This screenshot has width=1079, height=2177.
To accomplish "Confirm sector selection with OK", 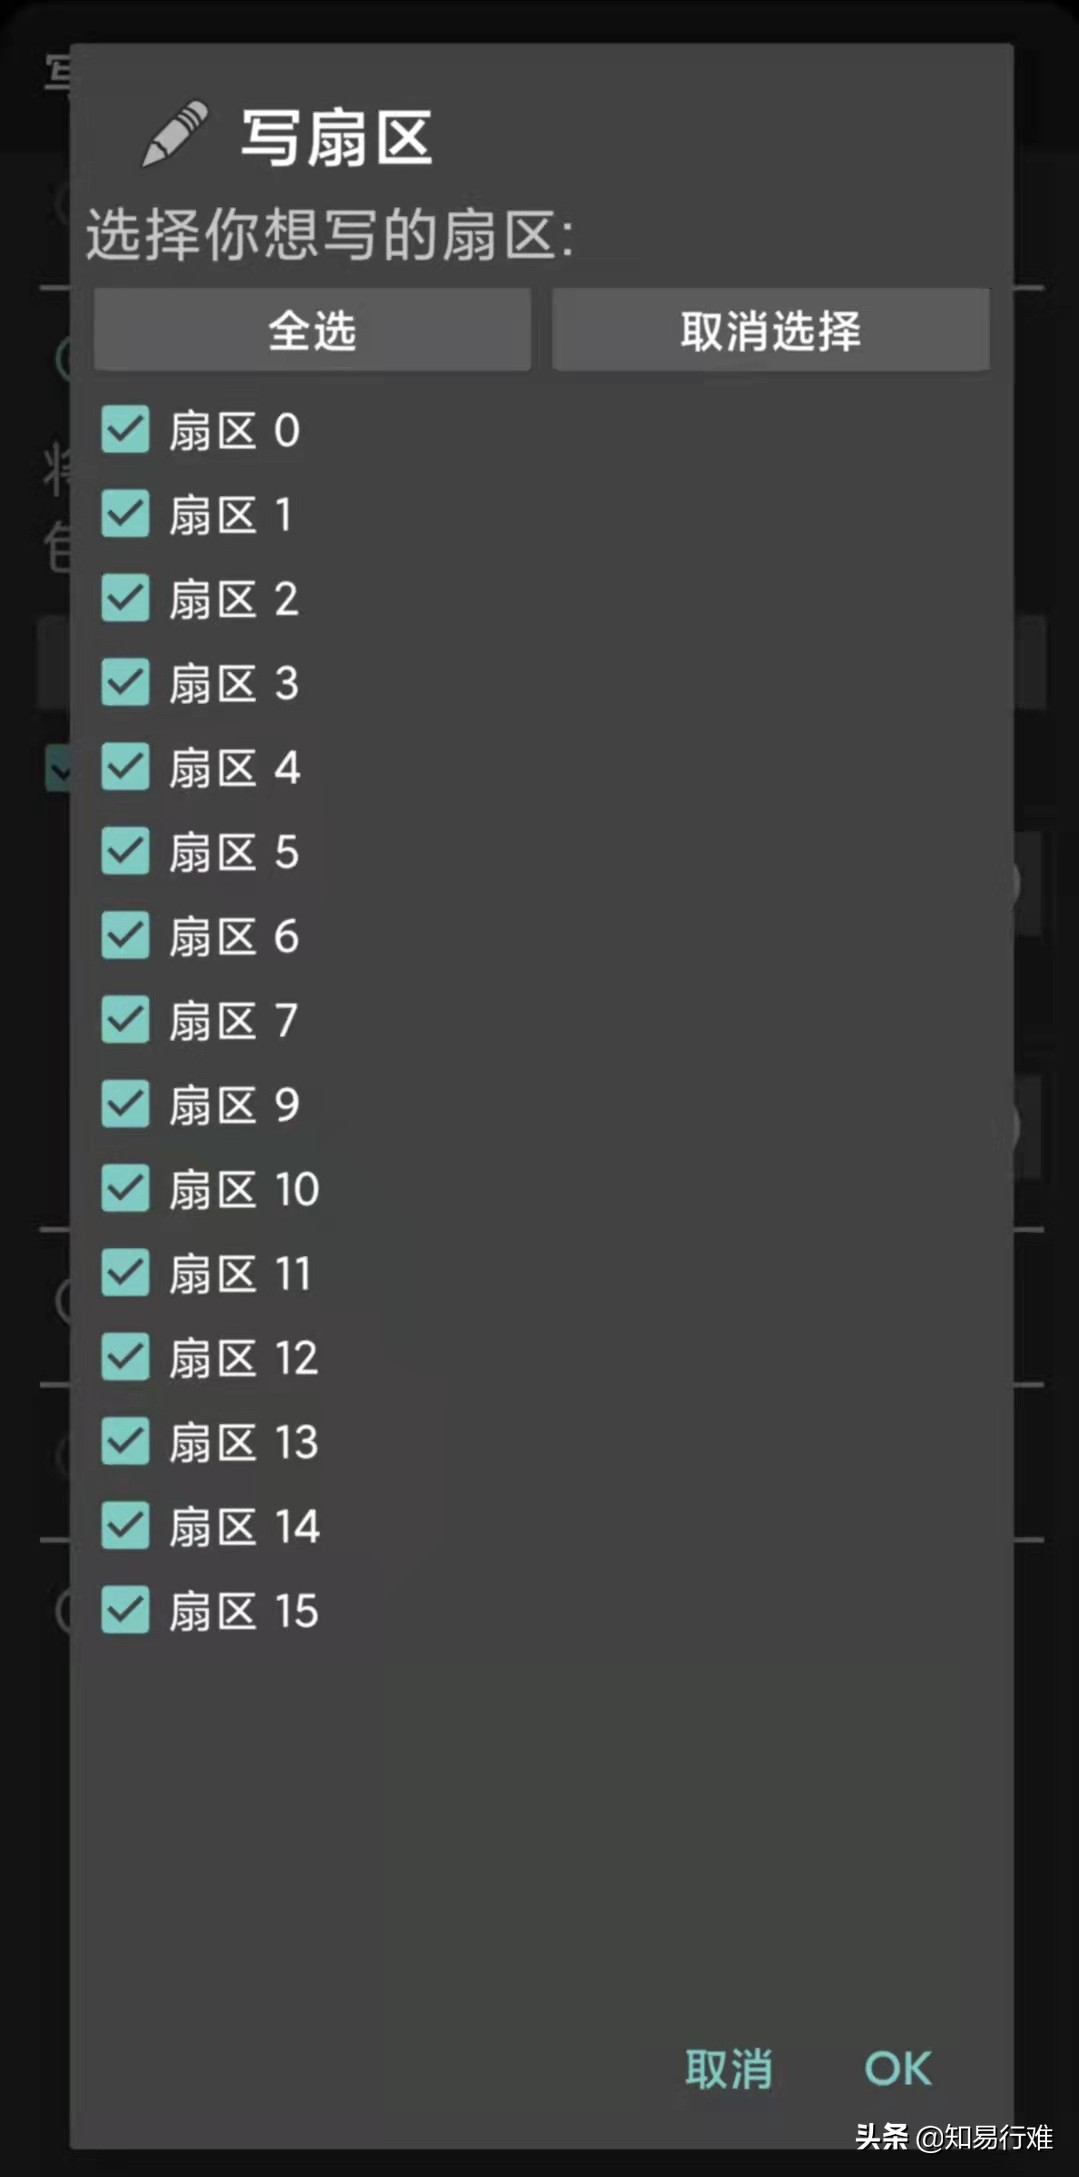I will (898, 2069).
